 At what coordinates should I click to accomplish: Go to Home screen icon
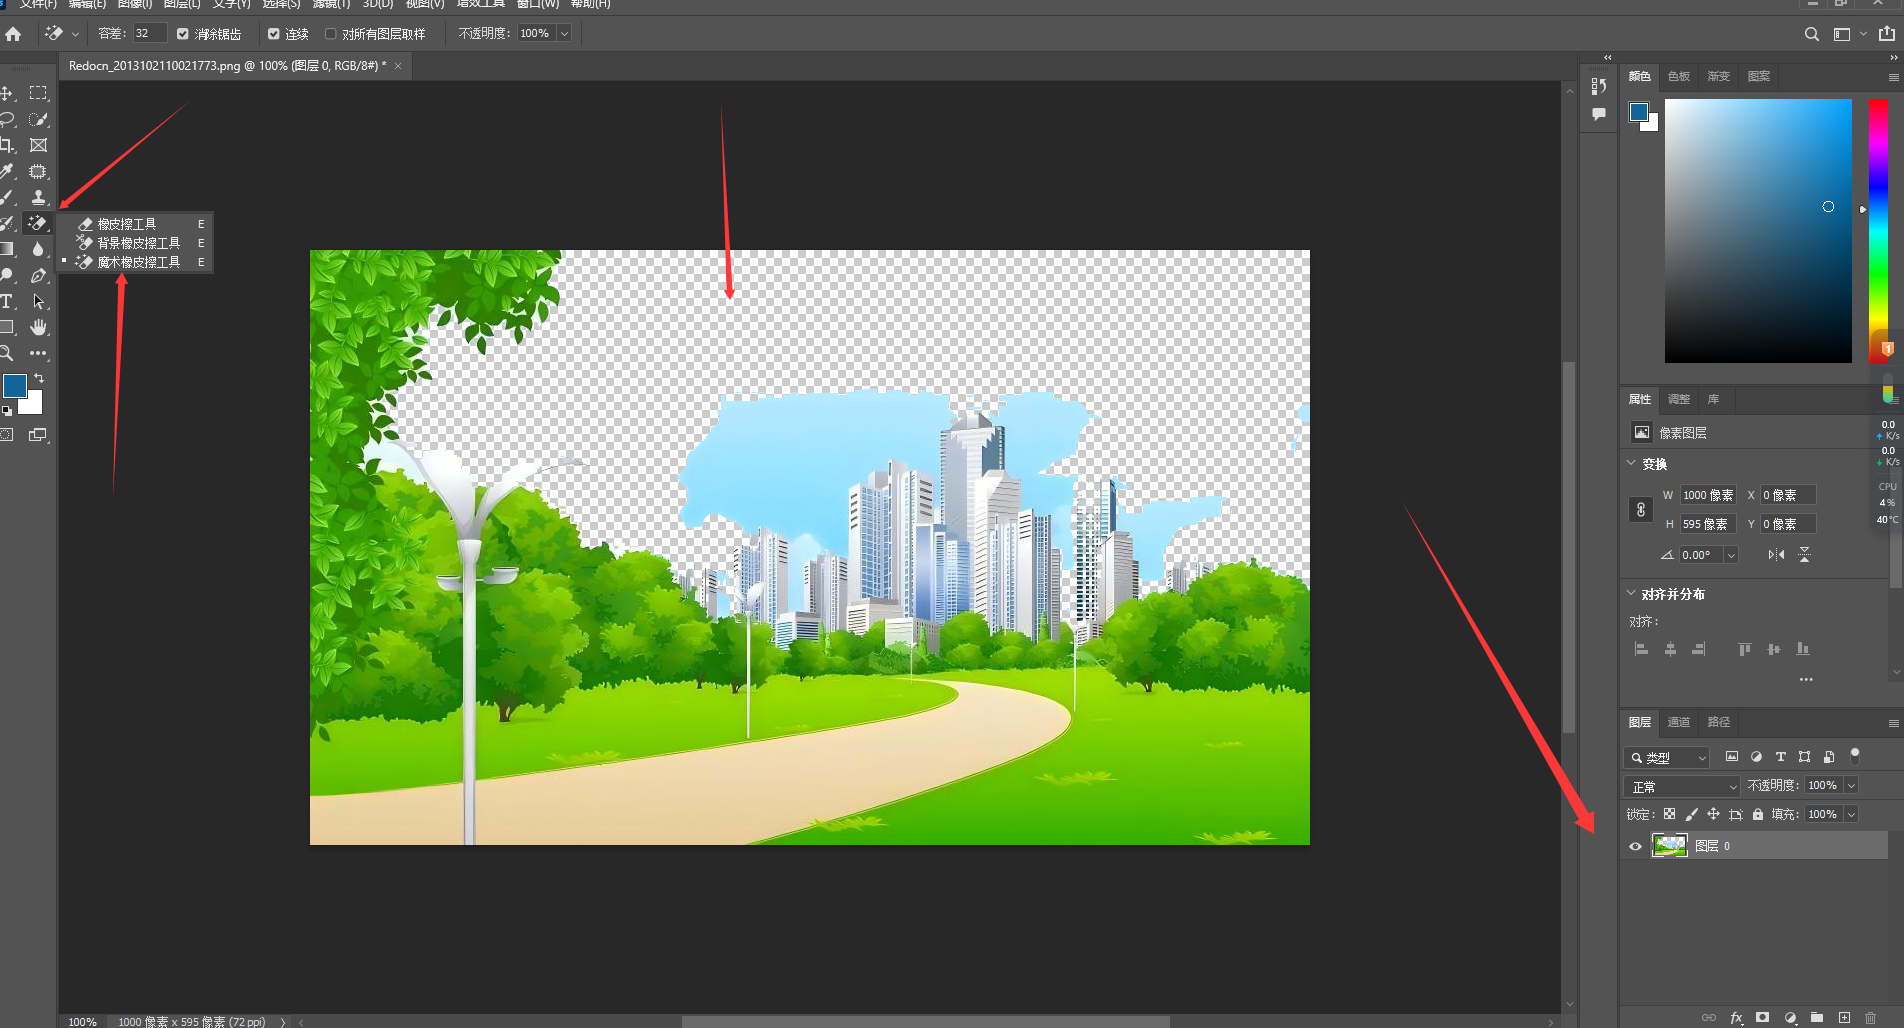pos(13,34)
